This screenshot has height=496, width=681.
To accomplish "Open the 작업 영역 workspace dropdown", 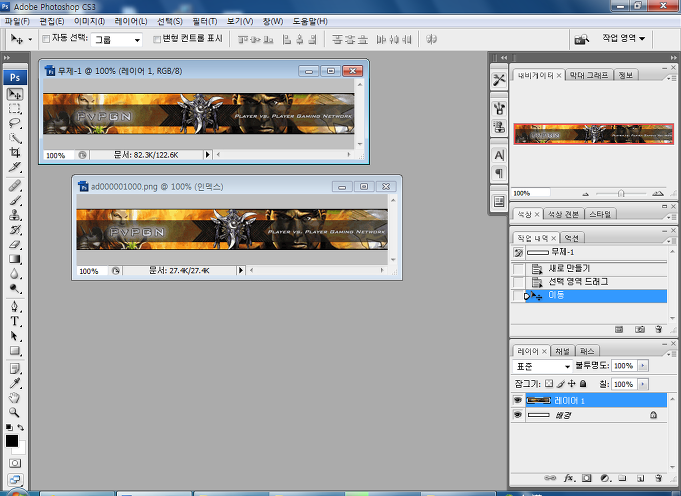I will tap(623, 38).
